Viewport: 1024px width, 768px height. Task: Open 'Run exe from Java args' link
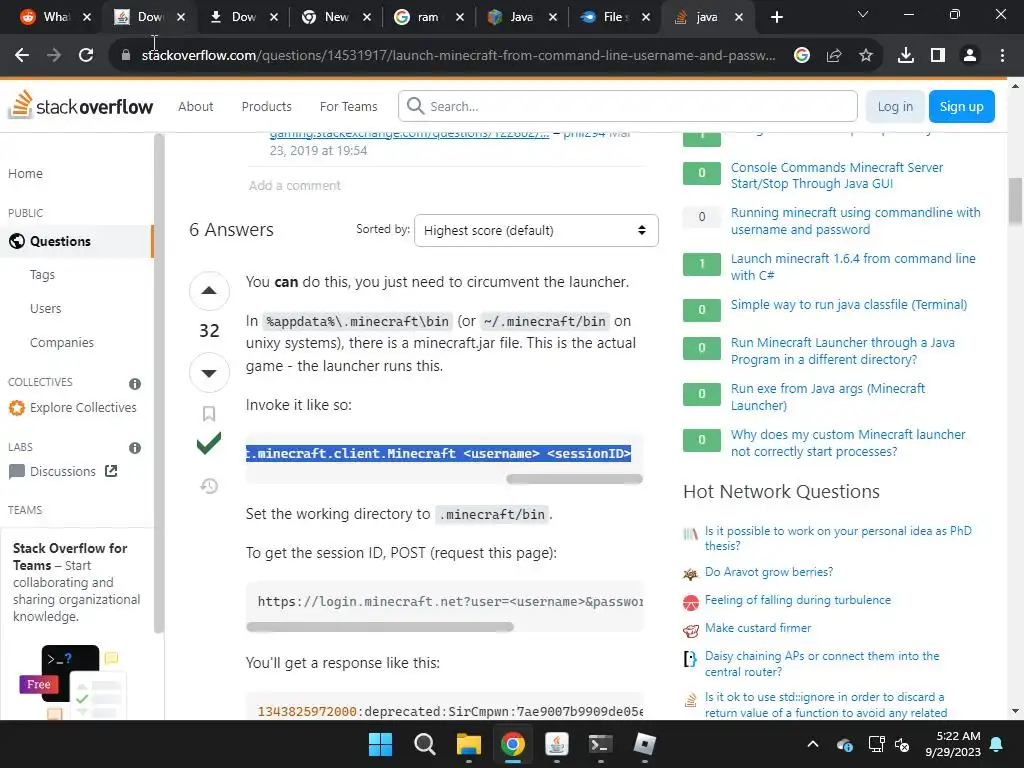(x=827, y=396)
